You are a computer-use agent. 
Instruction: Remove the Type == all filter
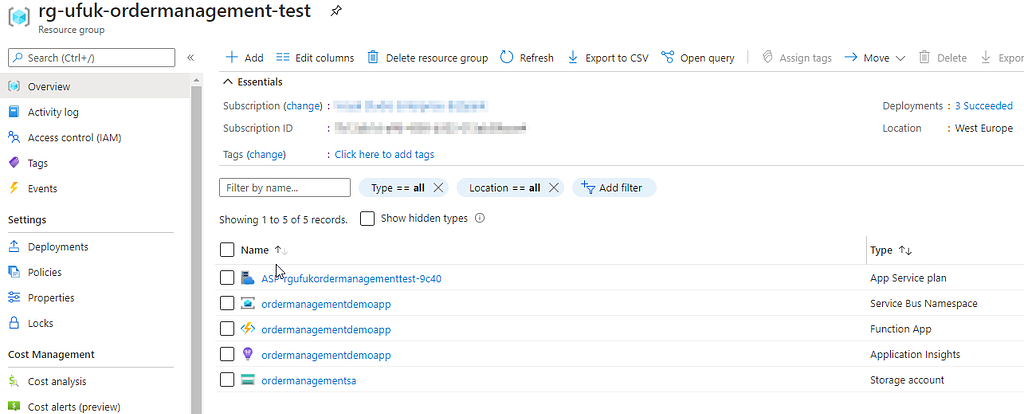click(438, 187)
